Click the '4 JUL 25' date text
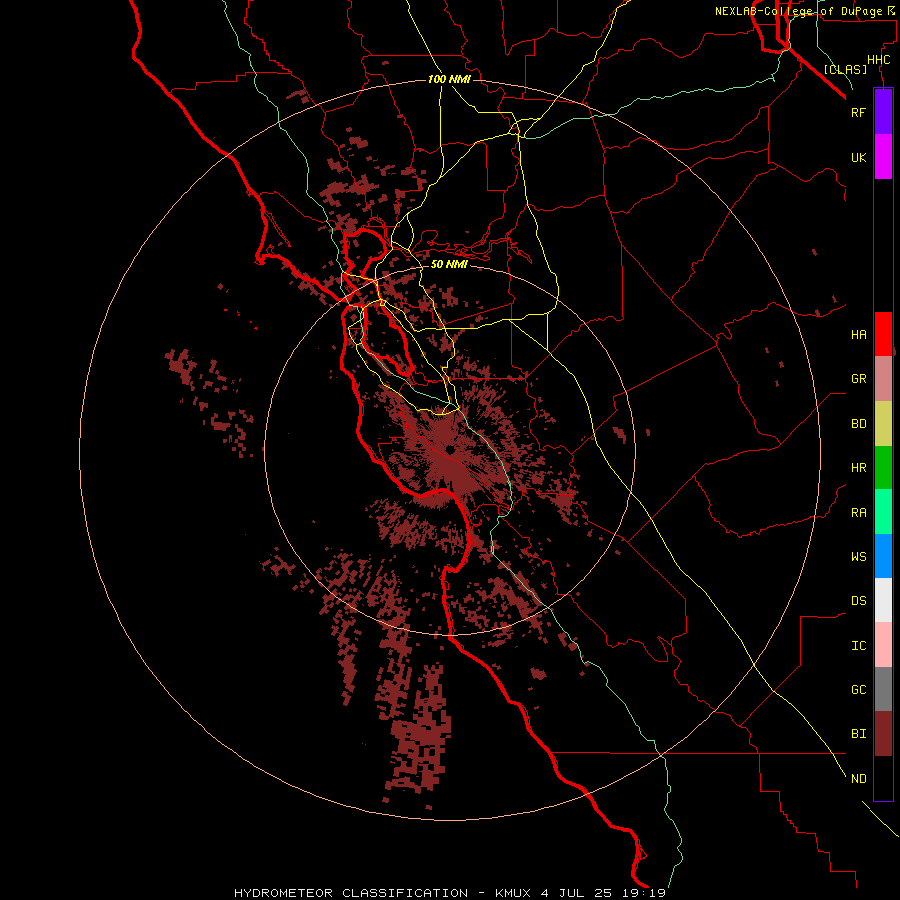Screen dimensions: 900x900 pyautogui.click(x=577, y=893)
